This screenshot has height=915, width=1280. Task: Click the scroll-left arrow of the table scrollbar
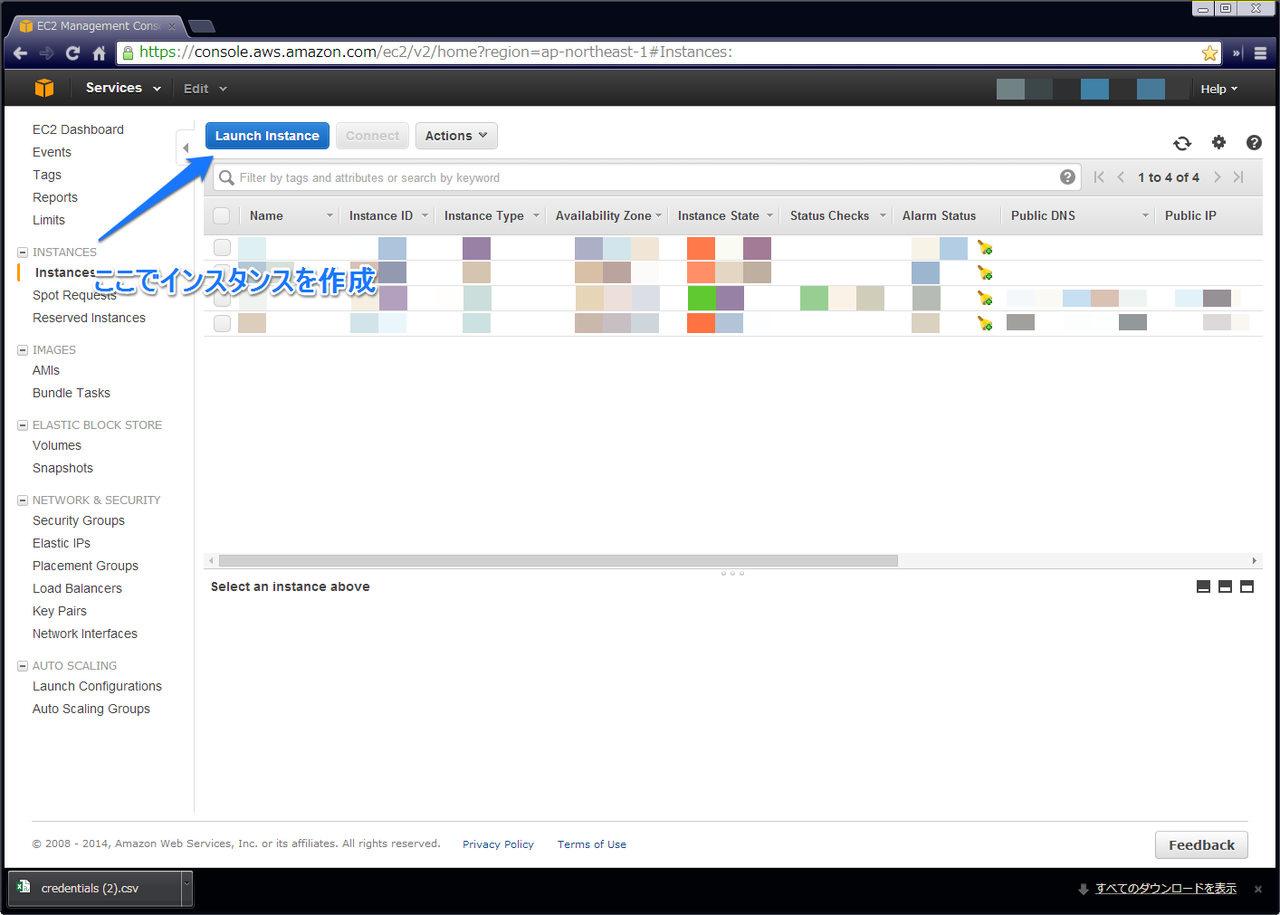point(210,561)
